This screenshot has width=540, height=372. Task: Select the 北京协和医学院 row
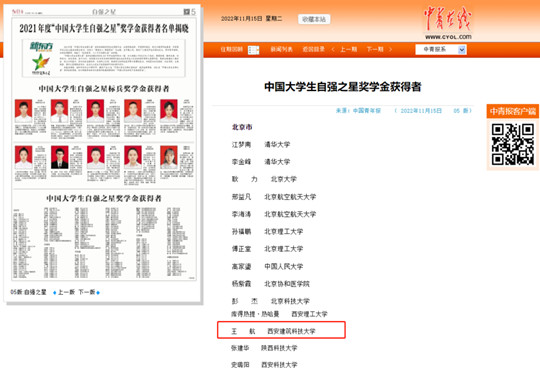(x=270, y=284)
